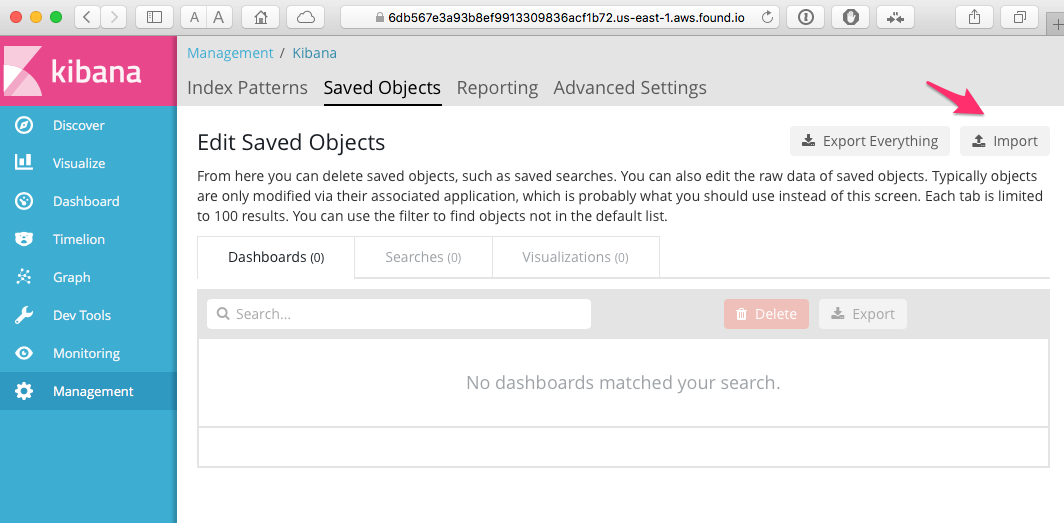Select the Searches (0) tab
The width and height of the screenshot is (1064, 523).
click(x=423, y=257)
